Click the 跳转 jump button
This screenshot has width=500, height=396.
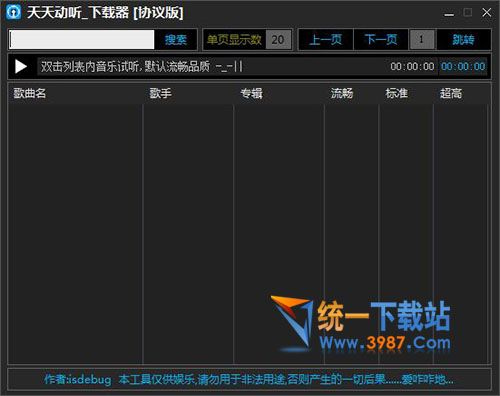pyautogui.click(x=463, y=40)
